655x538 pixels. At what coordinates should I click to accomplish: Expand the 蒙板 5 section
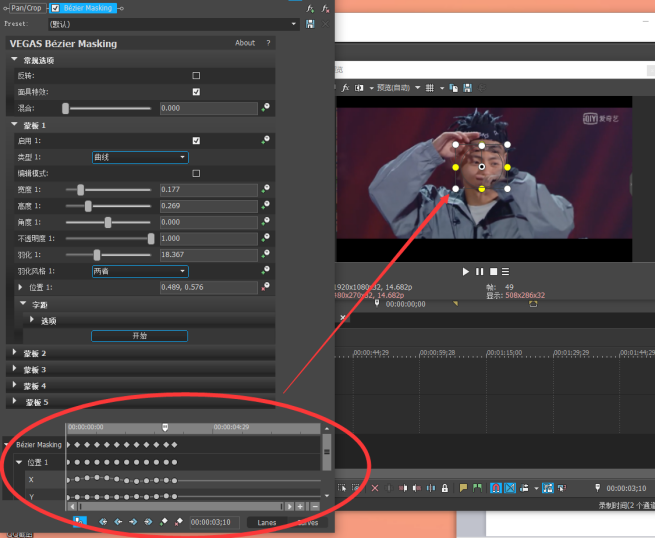(14, 401)
